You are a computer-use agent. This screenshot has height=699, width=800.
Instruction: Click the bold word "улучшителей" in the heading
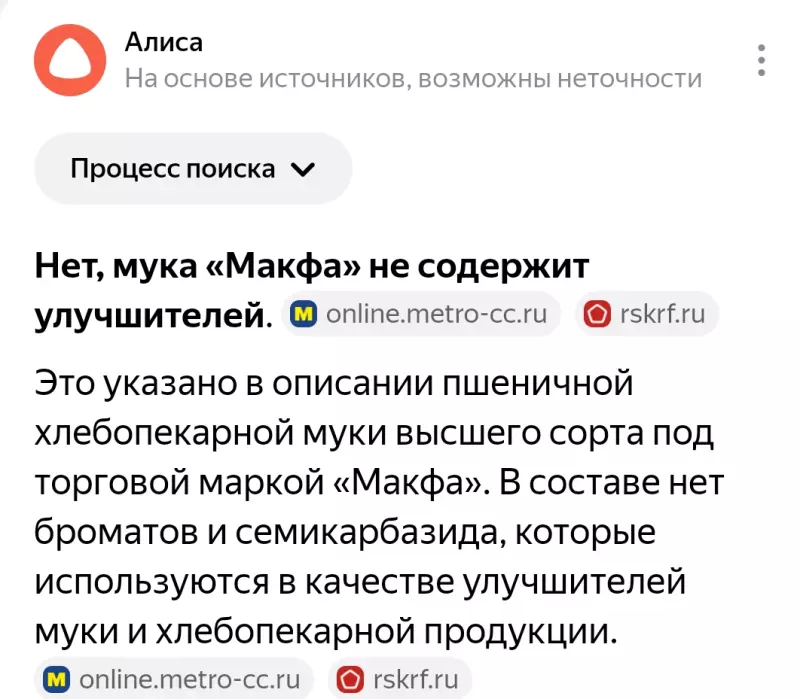pyautogui.click(x=153, y=316)
